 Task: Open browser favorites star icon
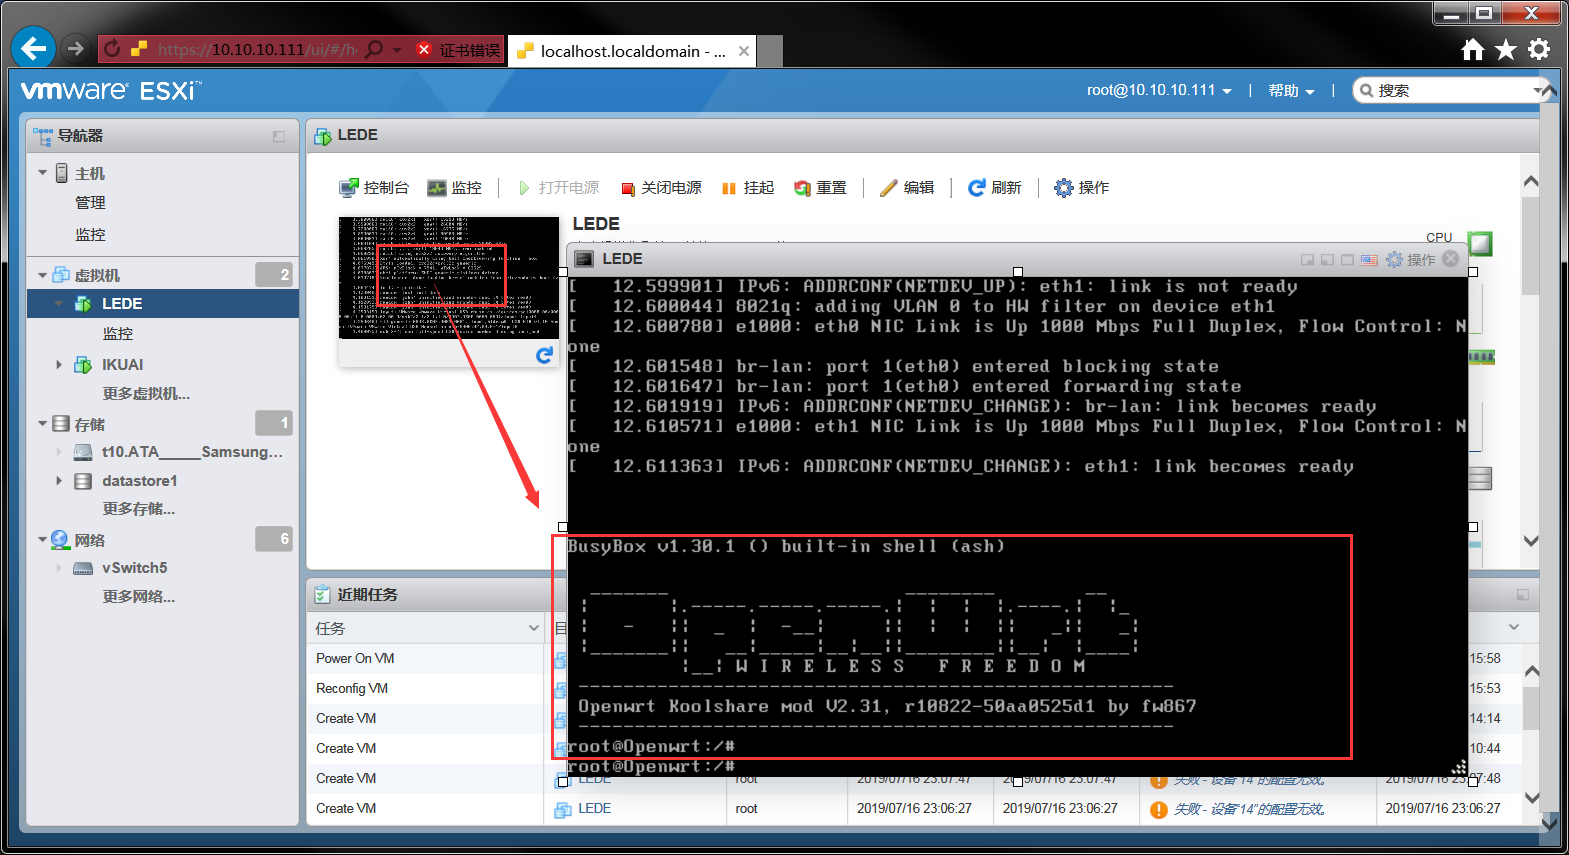pos(1506,49)
